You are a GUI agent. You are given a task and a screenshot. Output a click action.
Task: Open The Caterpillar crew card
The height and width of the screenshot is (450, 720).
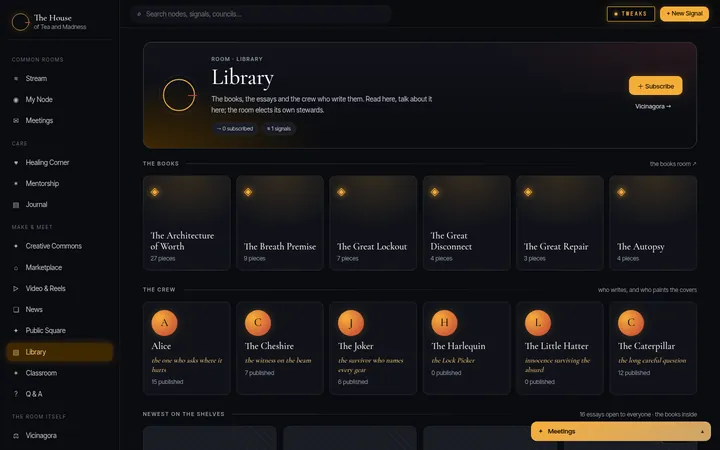[x=653, y=348]
